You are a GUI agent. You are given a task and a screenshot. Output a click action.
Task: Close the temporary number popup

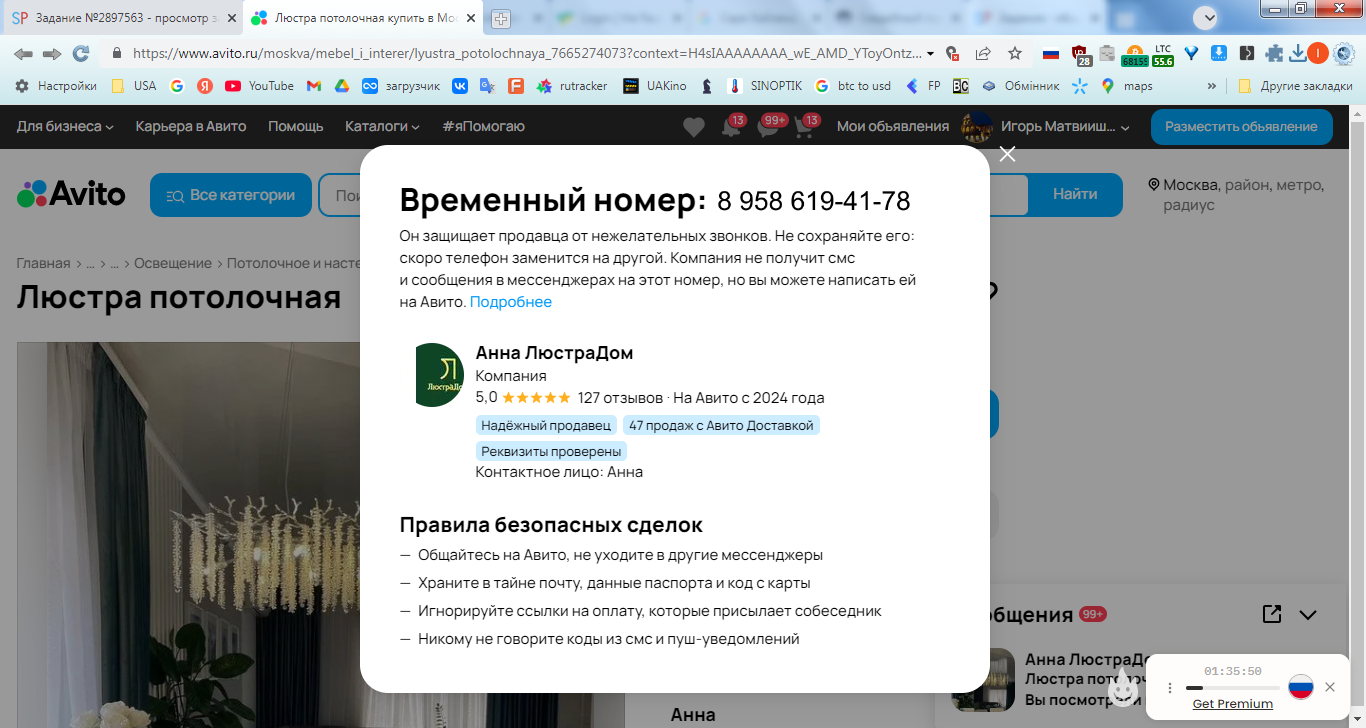pos(1007,154)
